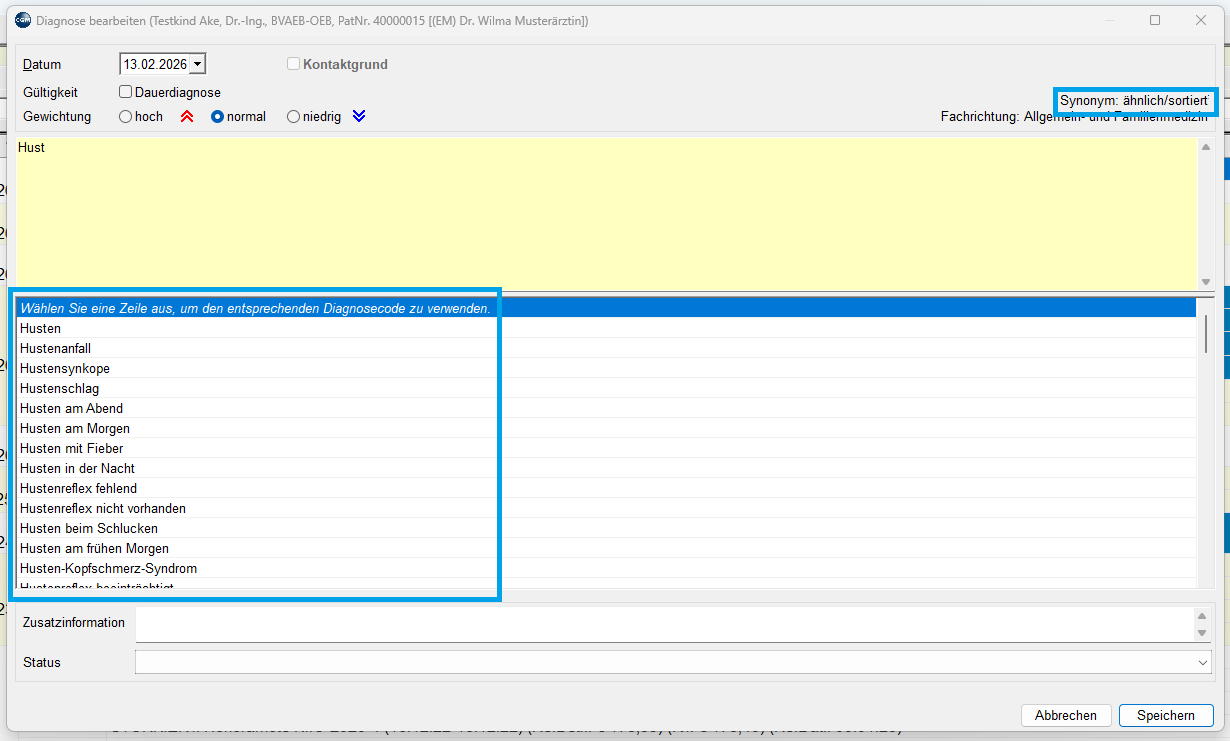
Task: Select the 'hoch' weighting radio button
Action: tap(126, 117)
